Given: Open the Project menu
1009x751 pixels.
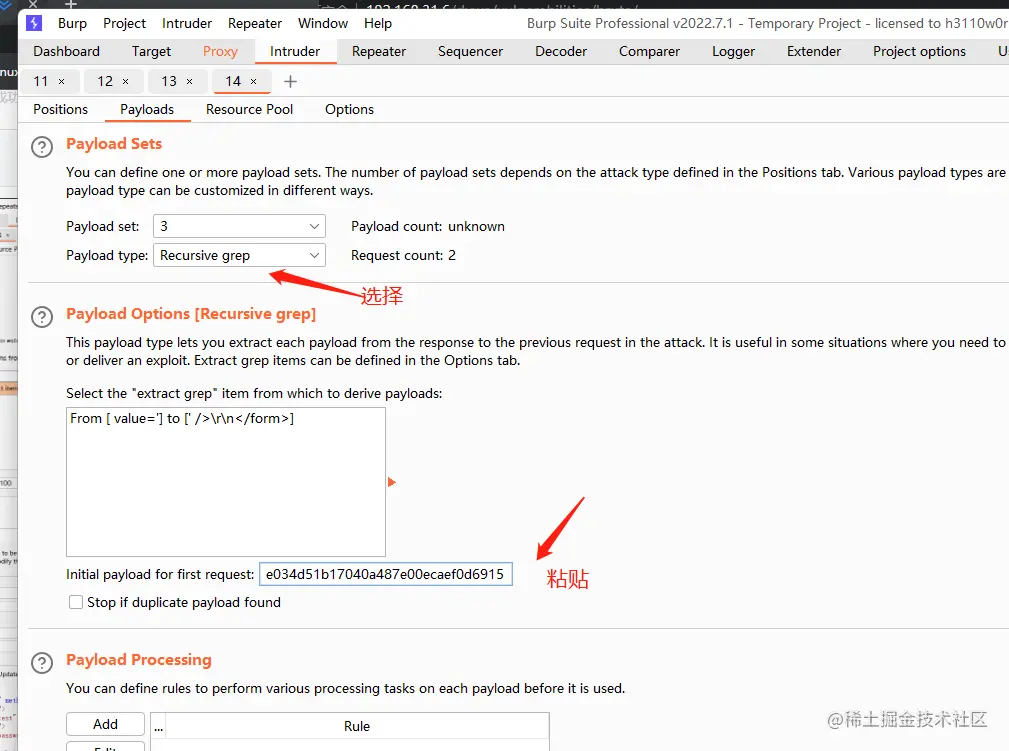Looking at the screenshot, I should 124,23.
